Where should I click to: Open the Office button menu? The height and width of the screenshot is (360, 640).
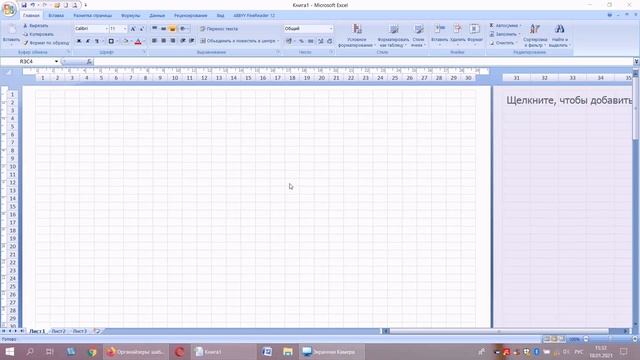click(x=9, y=9)
